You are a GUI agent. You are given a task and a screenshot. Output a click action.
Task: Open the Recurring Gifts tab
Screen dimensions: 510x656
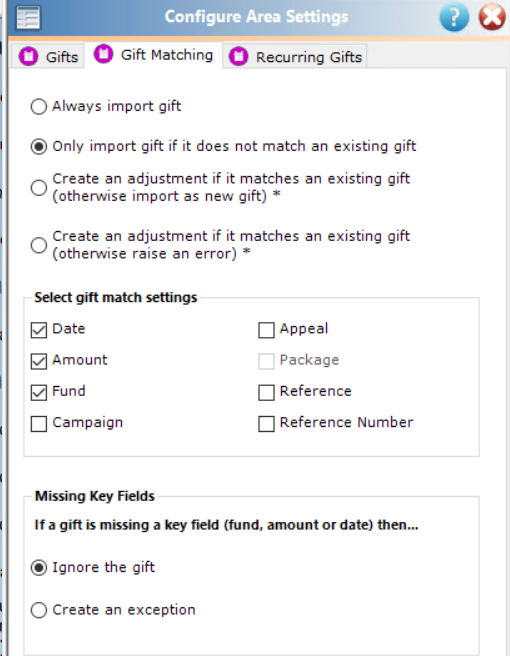click(x=295, y=56)
